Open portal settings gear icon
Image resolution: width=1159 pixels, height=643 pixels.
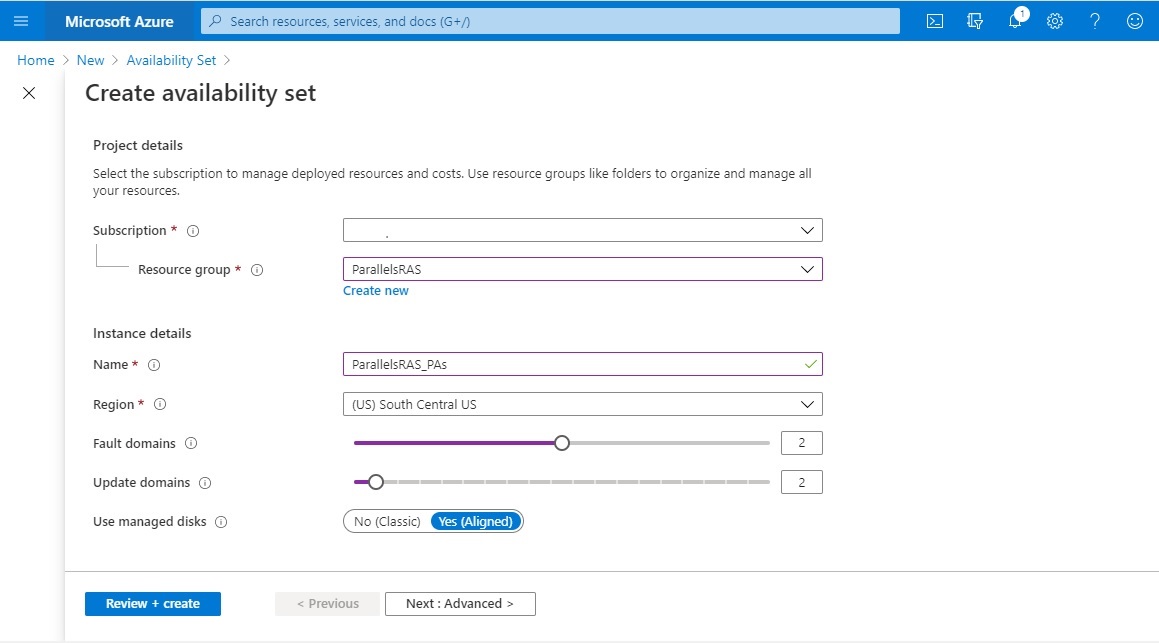click(x=1054, y=20)
